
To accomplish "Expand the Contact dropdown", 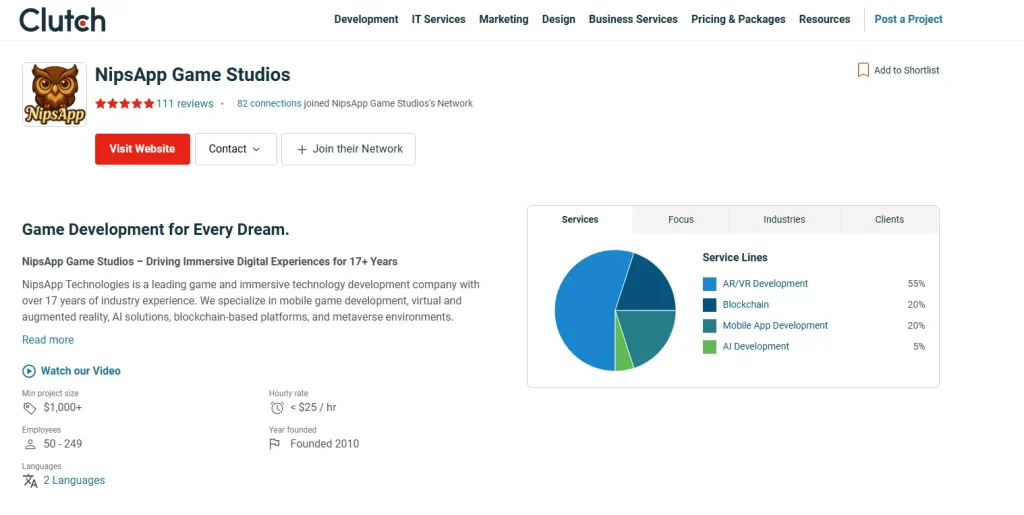I will [x=235, y=149].
